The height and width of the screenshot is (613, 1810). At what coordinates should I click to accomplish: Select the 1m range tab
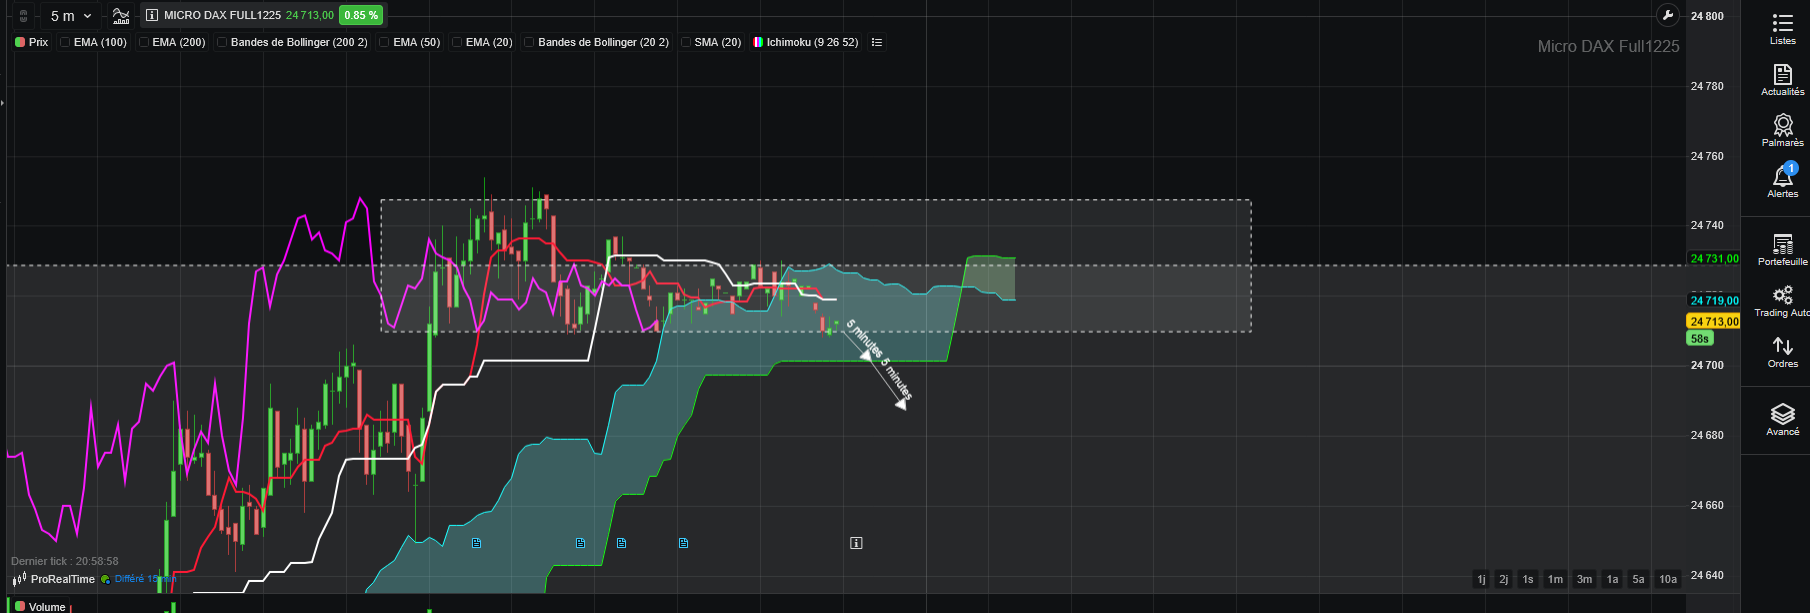[x=1555, y=579]
